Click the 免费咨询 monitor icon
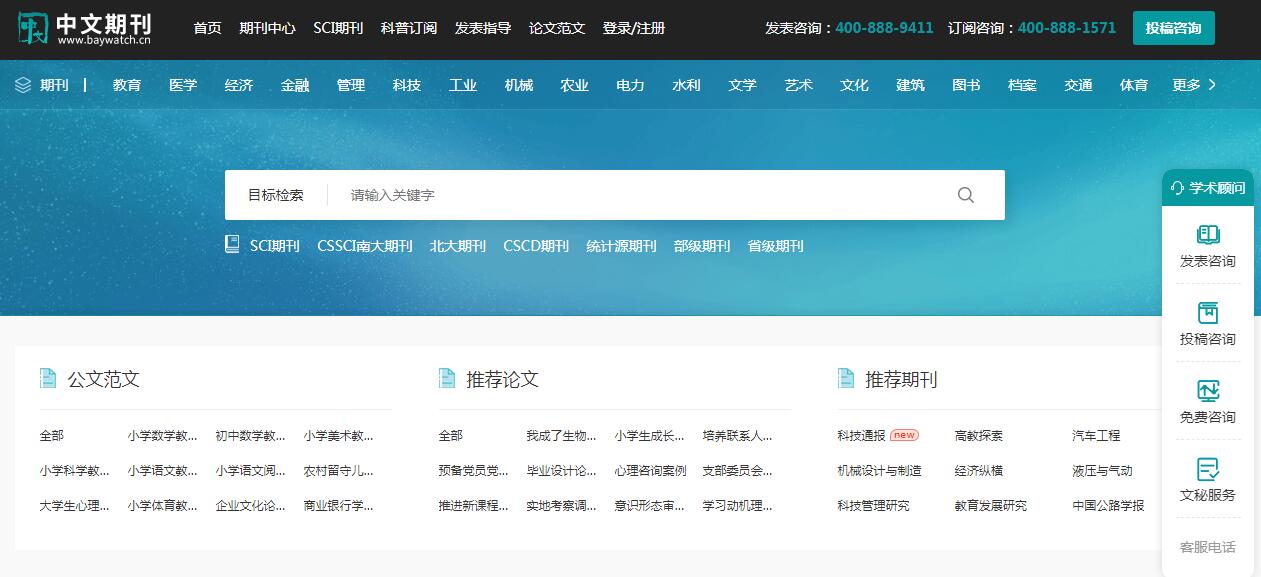 tap(1208, 391)
